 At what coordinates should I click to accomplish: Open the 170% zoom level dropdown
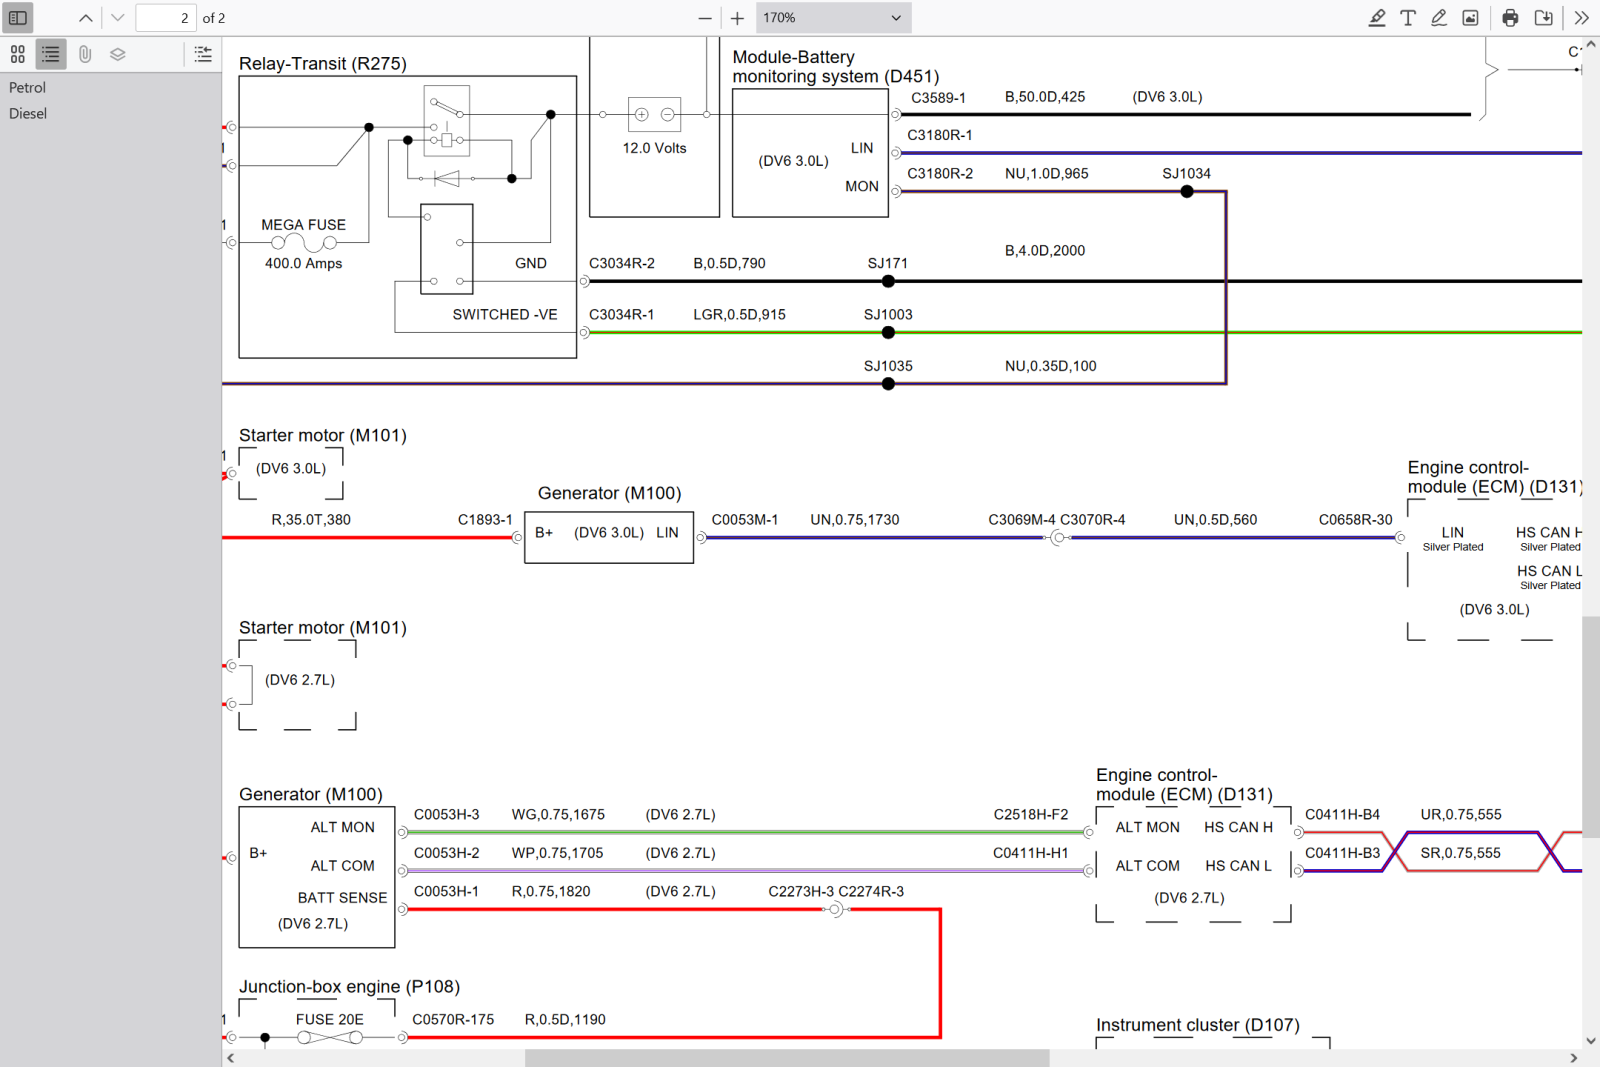pyautogui.click(x=834, y=18)
